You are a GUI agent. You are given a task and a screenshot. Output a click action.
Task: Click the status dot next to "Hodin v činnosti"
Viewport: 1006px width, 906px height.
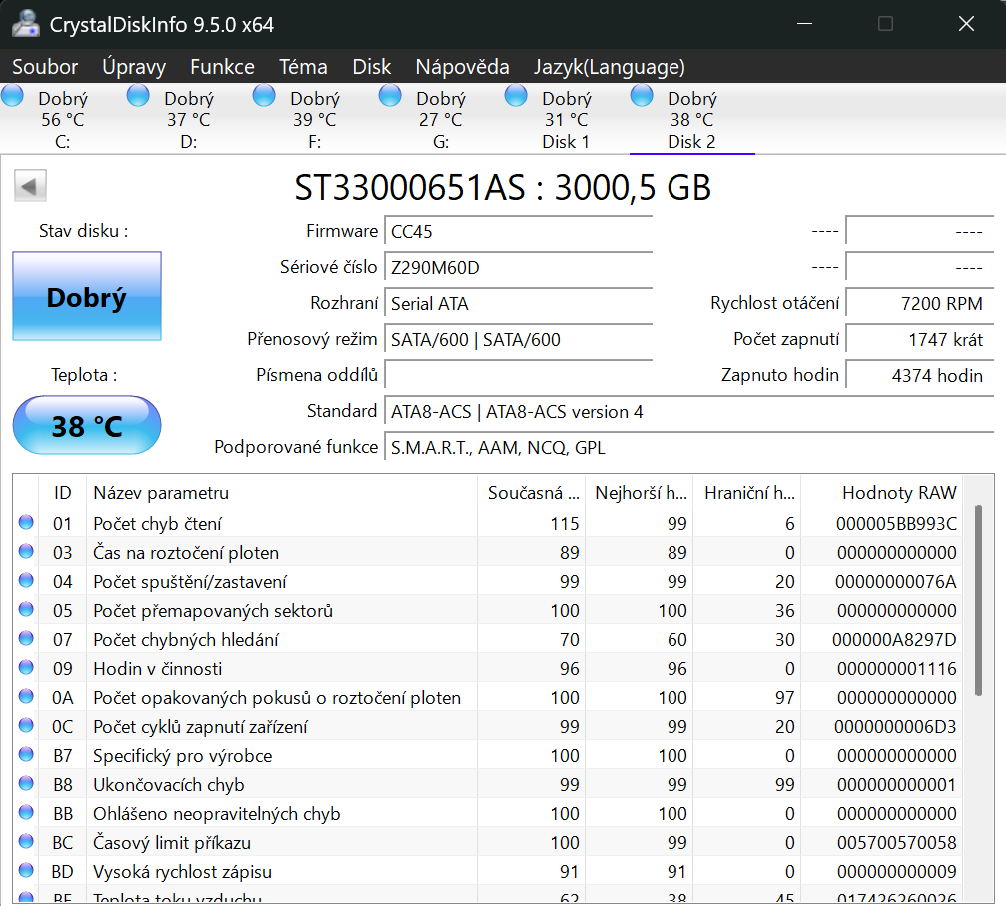(x=25, y=668)
